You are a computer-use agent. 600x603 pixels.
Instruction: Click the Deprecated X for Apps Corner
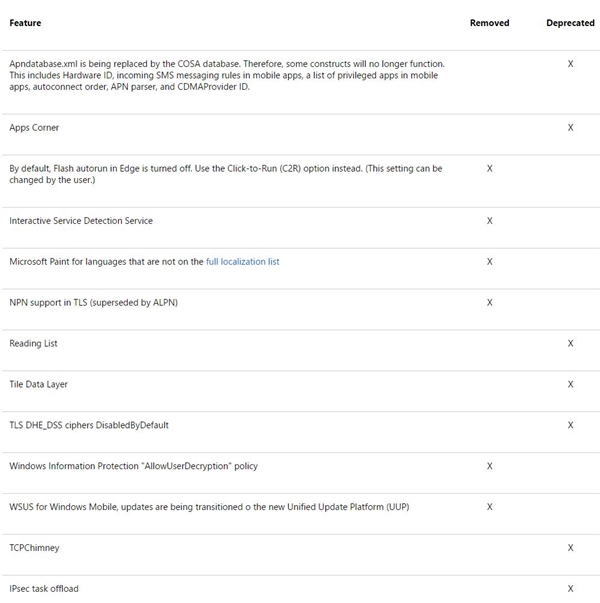(570, 128)
